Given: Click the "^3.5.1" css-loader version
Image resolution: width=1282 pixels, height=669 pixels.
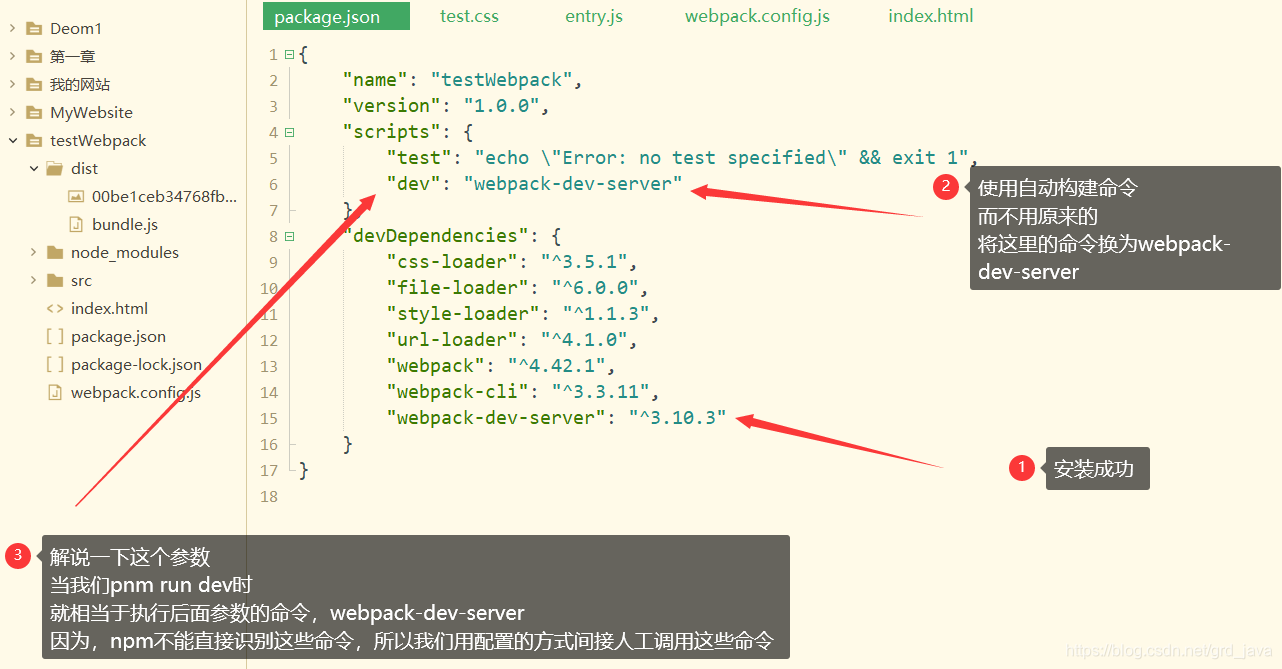Looking at the screenshot, I should click(584, 262).
